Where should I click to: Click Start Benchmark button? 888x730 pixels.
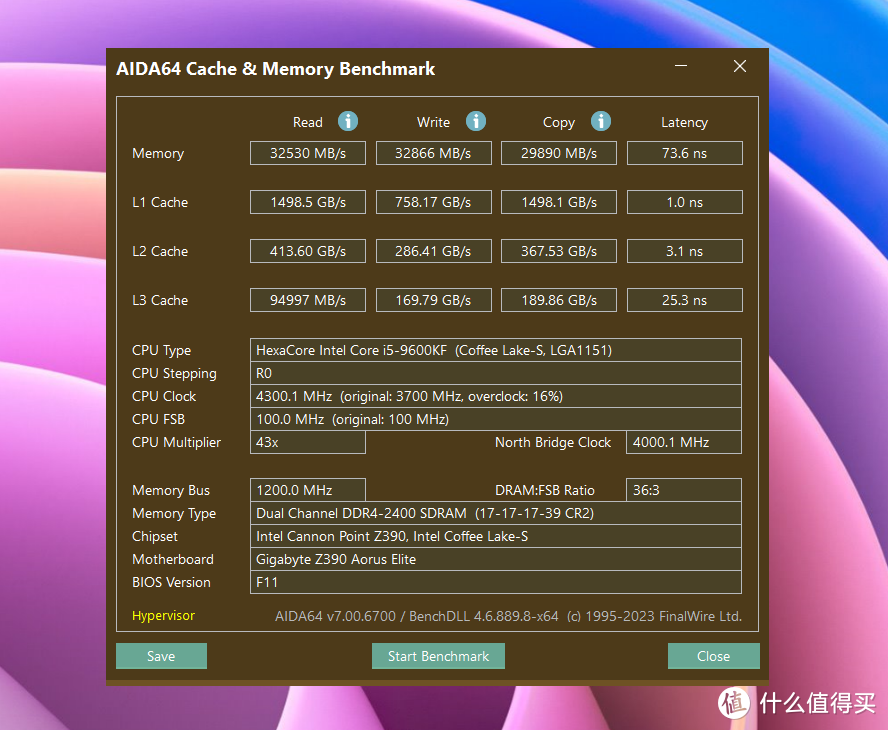438,656
